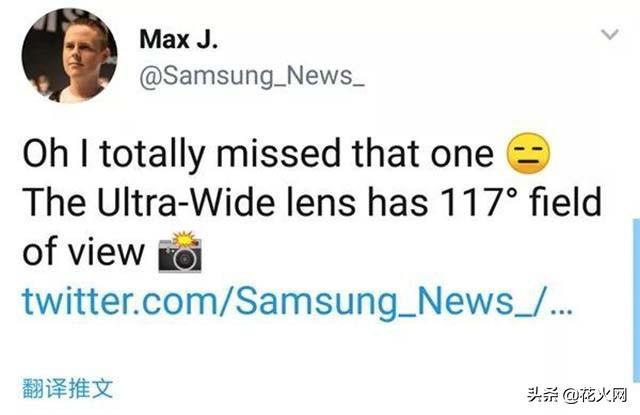This screenshot has height=415, width=640.
Task: Click the expressionless face emoji
Action: click(x=528, y=154)
